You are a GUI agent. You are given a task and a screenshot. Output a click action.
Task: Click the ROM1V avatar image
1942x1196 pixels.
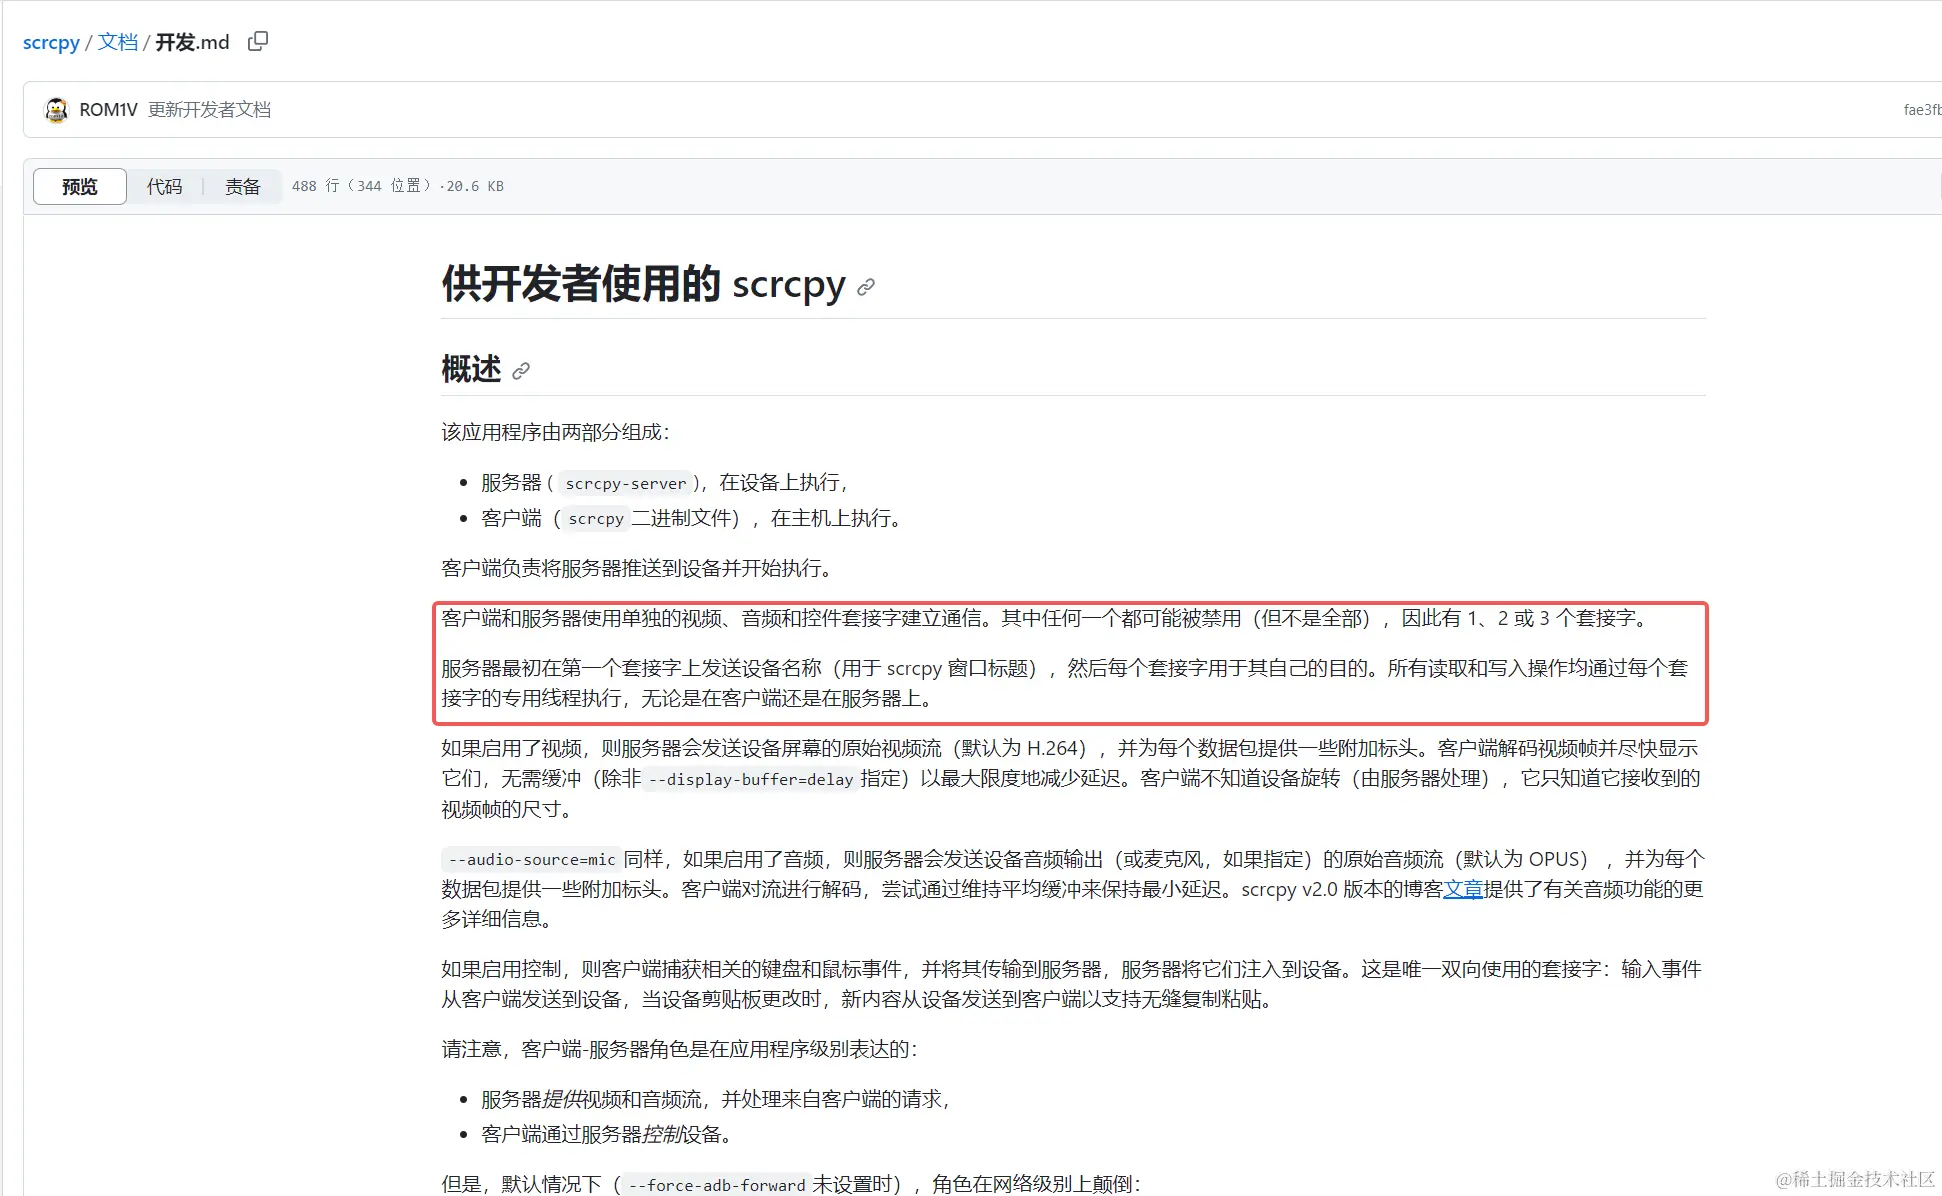57,110
